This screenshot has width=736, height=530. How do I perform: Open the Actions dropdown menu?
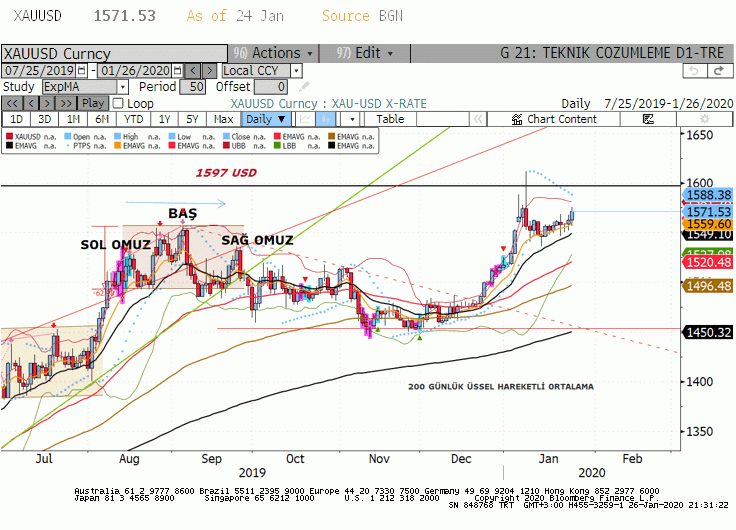273,53
